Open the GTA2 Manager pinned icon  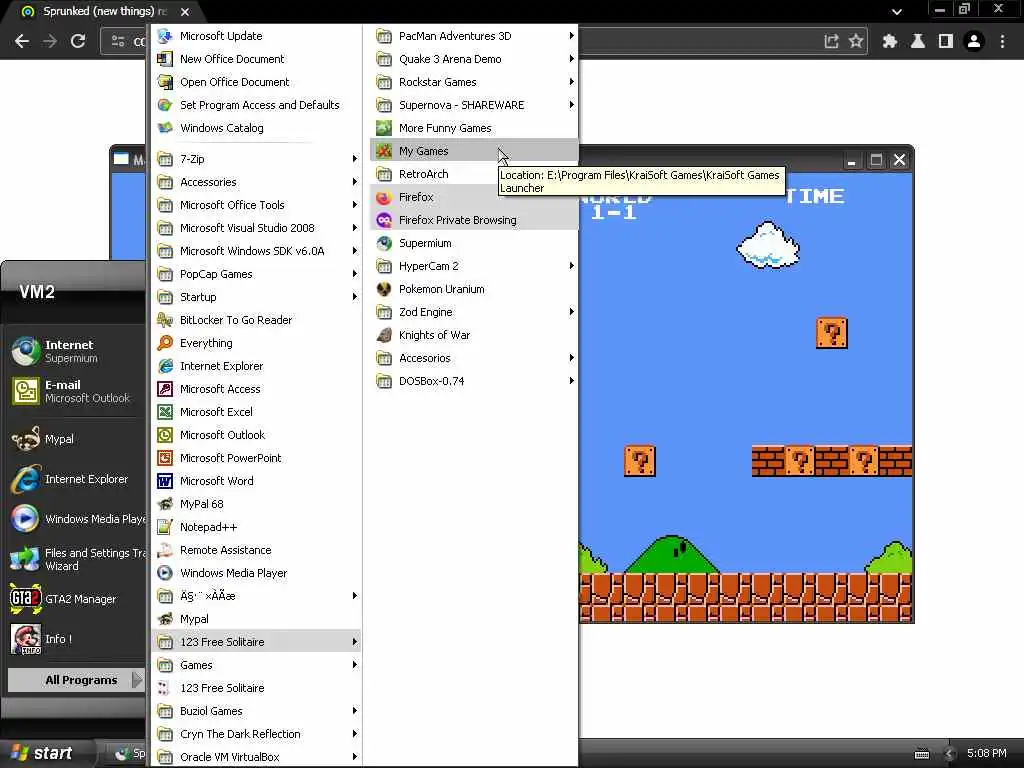pos(25,599)
